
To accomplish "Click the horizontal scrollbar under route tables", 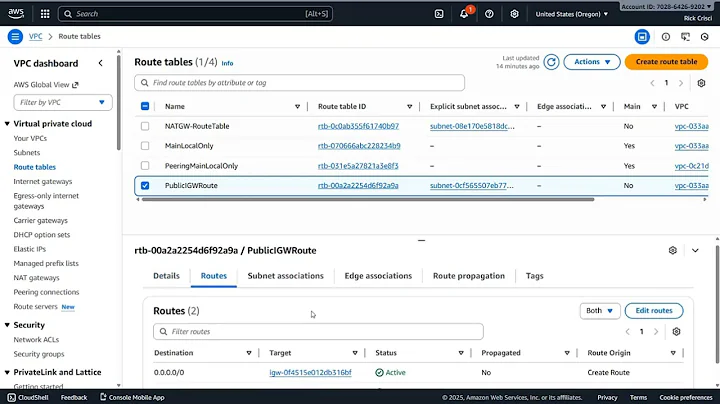I will click(368, 199).
